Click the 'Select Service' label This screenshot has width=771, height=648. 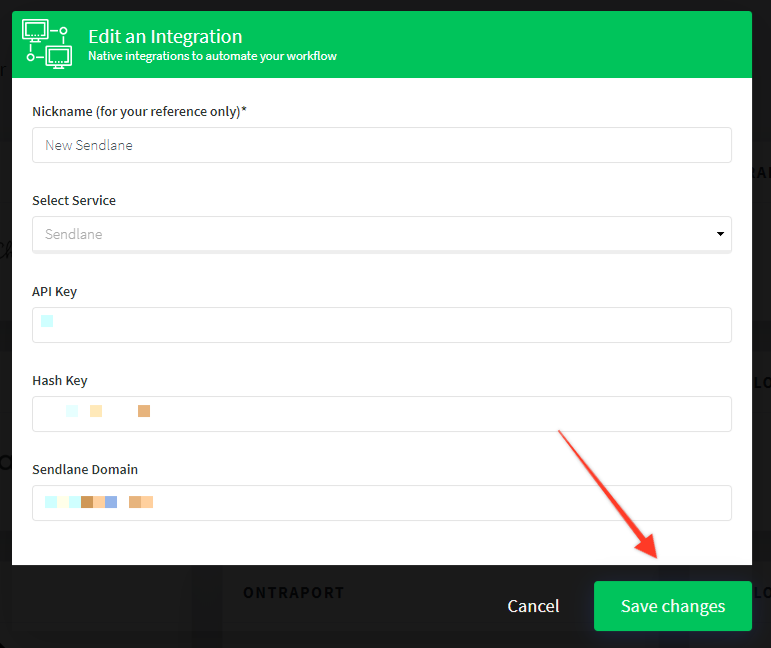tap(74, 201)
